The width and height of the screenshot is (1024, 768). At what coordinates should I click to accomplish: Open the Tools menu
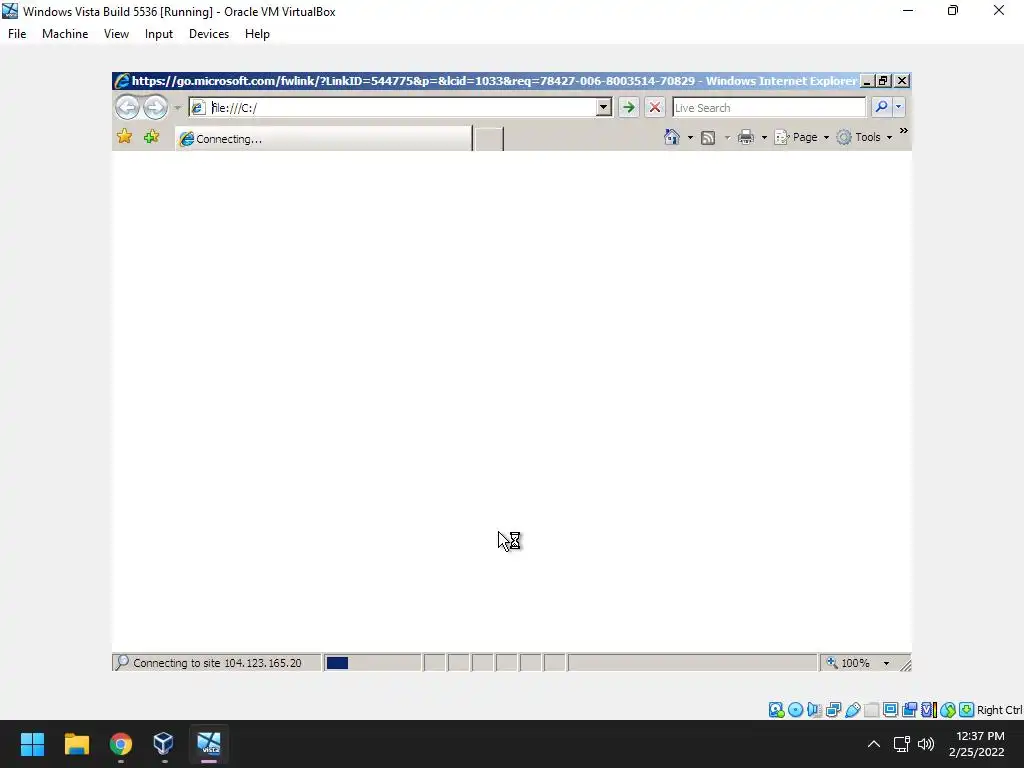click(x=865, y=137)
